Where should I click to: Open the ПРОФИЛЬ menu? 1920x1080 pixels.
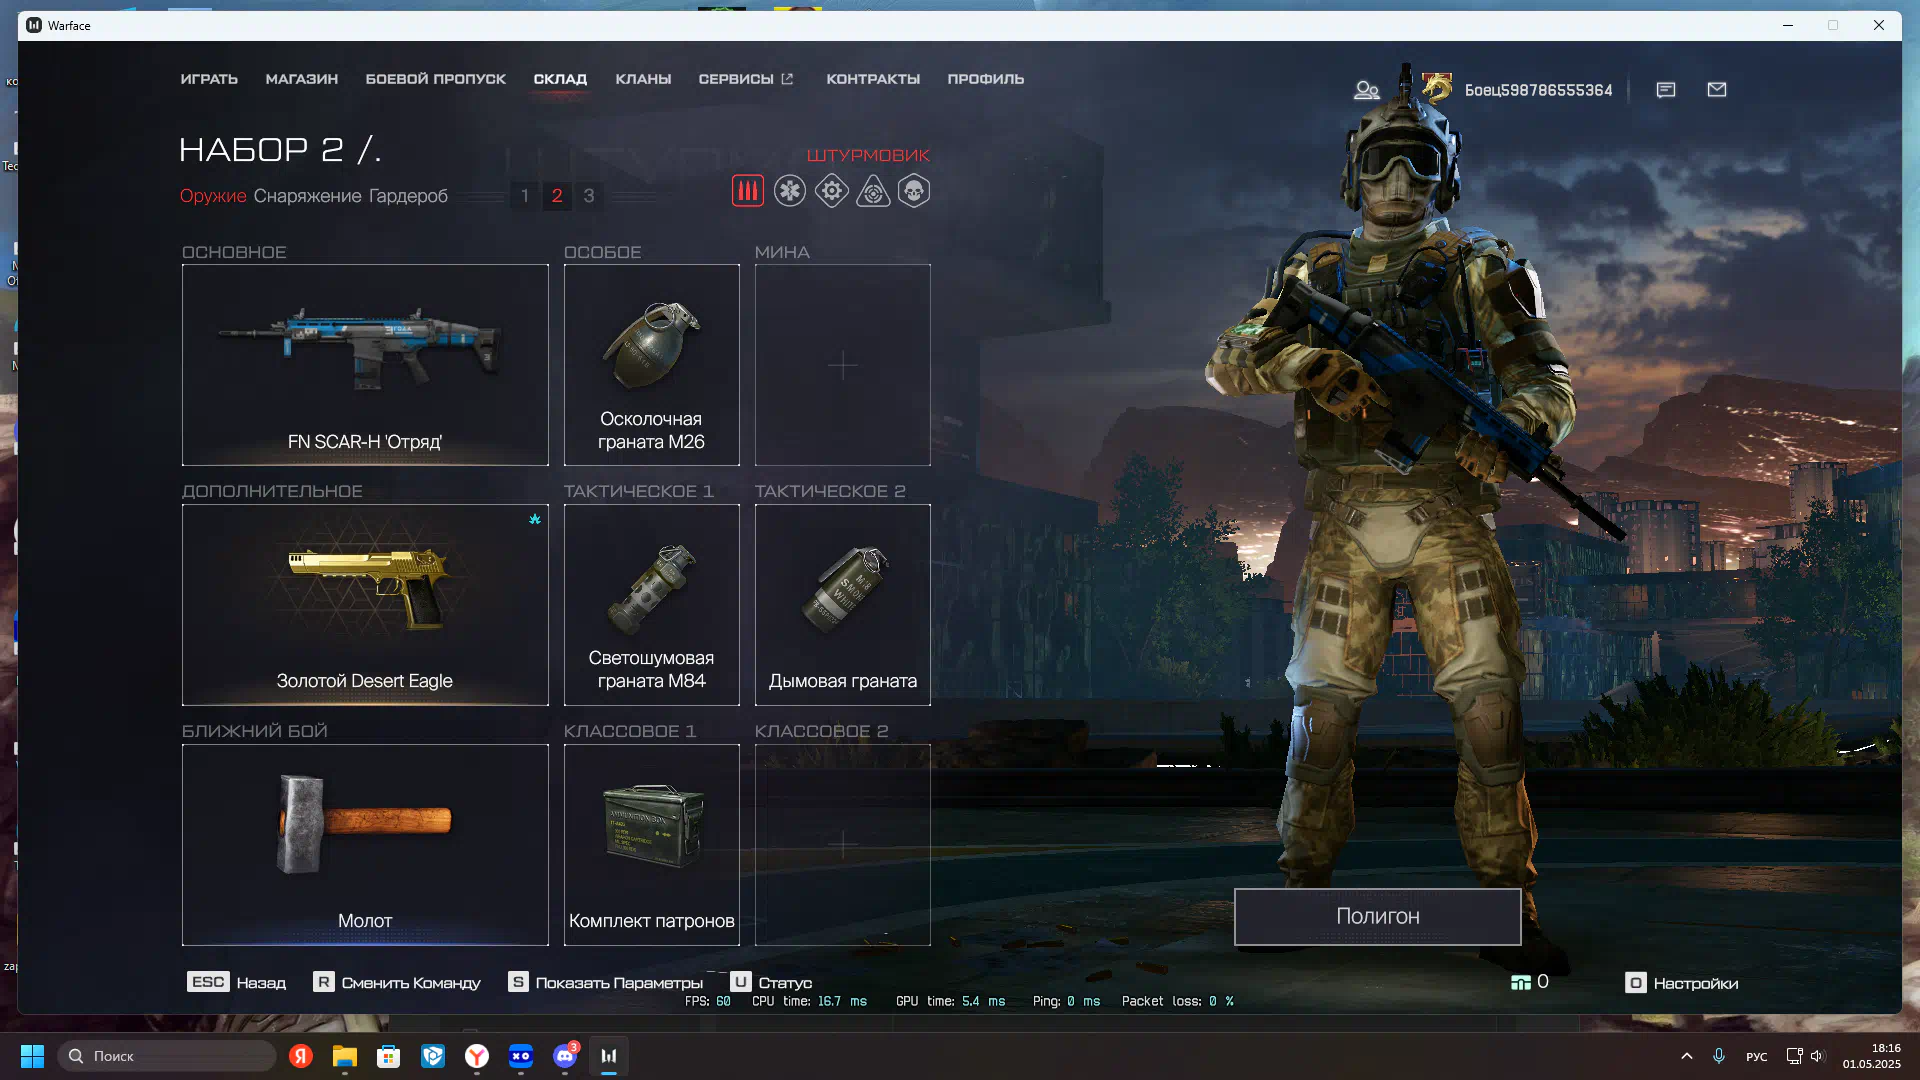click(986, 79)
